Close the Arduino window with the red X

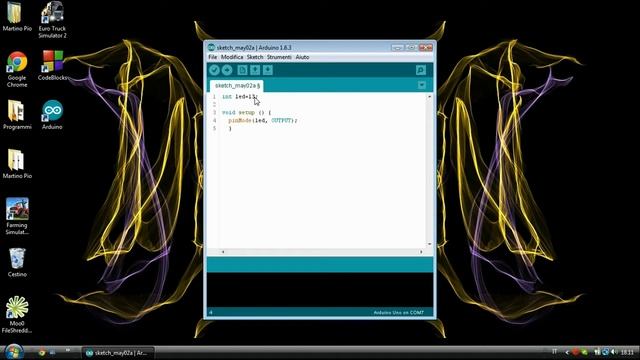pyautogui.click(x=426, y=47)
